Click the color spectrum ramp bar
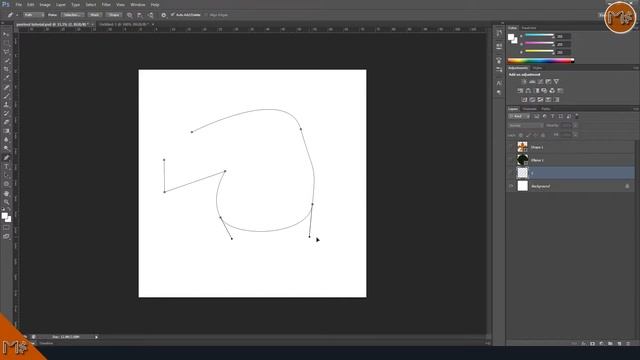This screenshot has width=640, height=360. [541, 60]
